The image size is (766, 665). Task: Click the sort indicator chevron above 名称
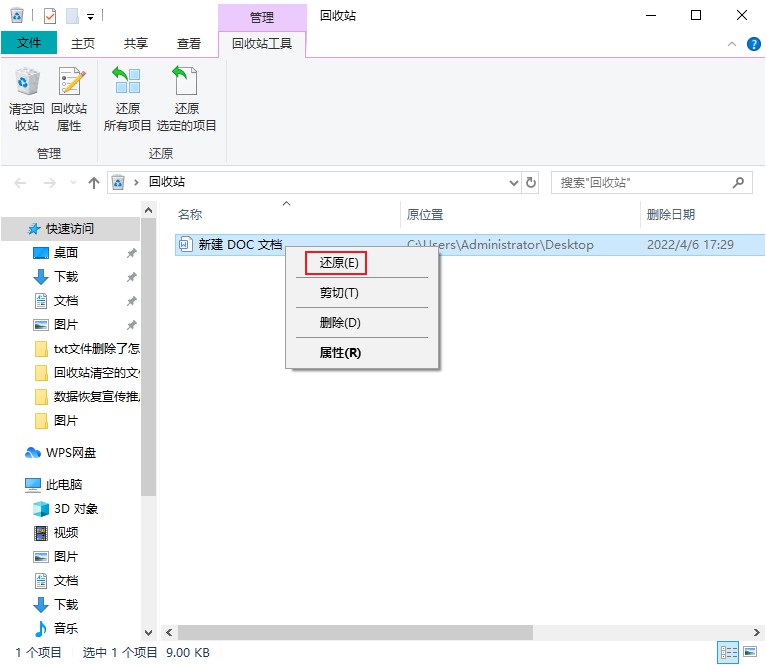tap(287, 203)
